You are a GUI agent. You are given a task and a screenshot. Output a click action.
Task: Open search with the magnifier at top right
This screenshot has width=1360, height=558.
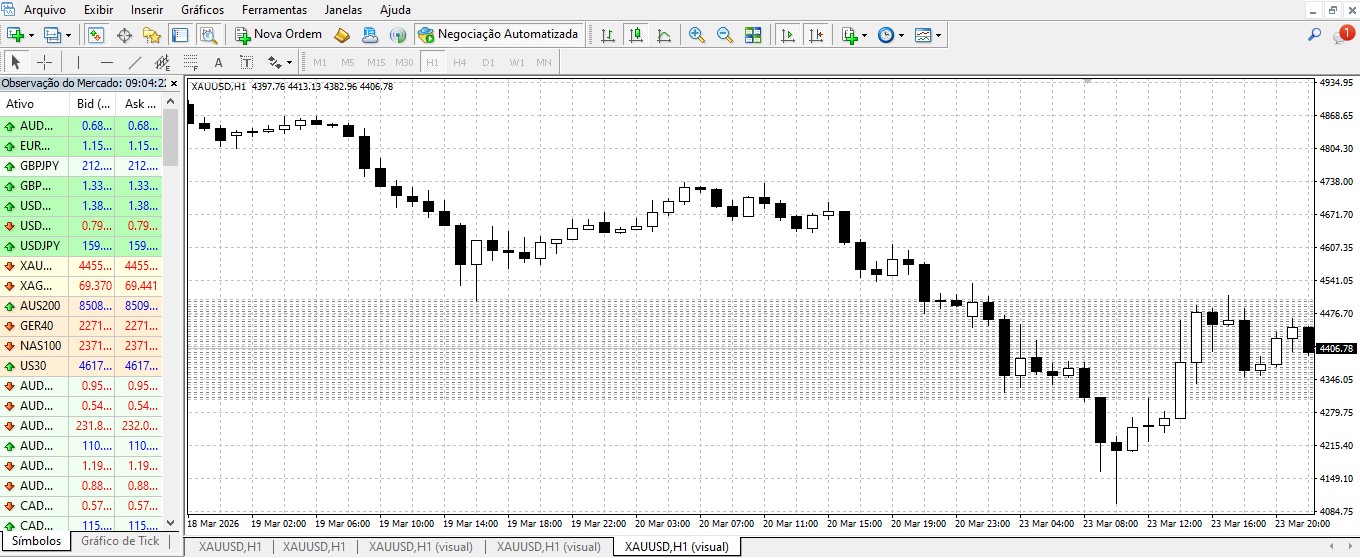click(x=1315, y=35)
